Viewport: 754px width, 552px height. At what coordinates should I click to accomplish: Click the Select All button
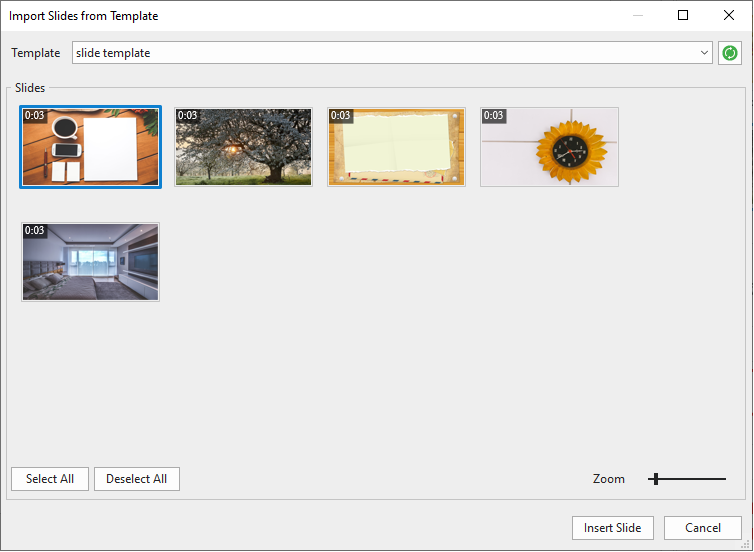pos(50,479)
